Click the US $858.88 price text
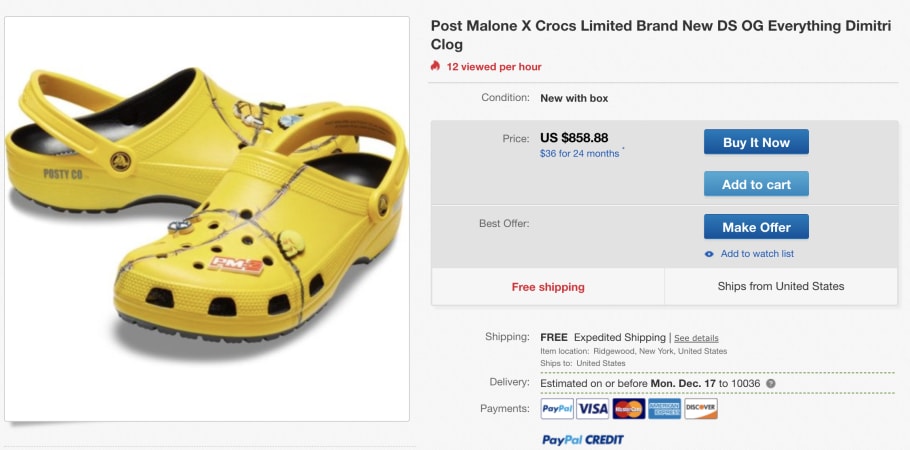 [574, 138]
